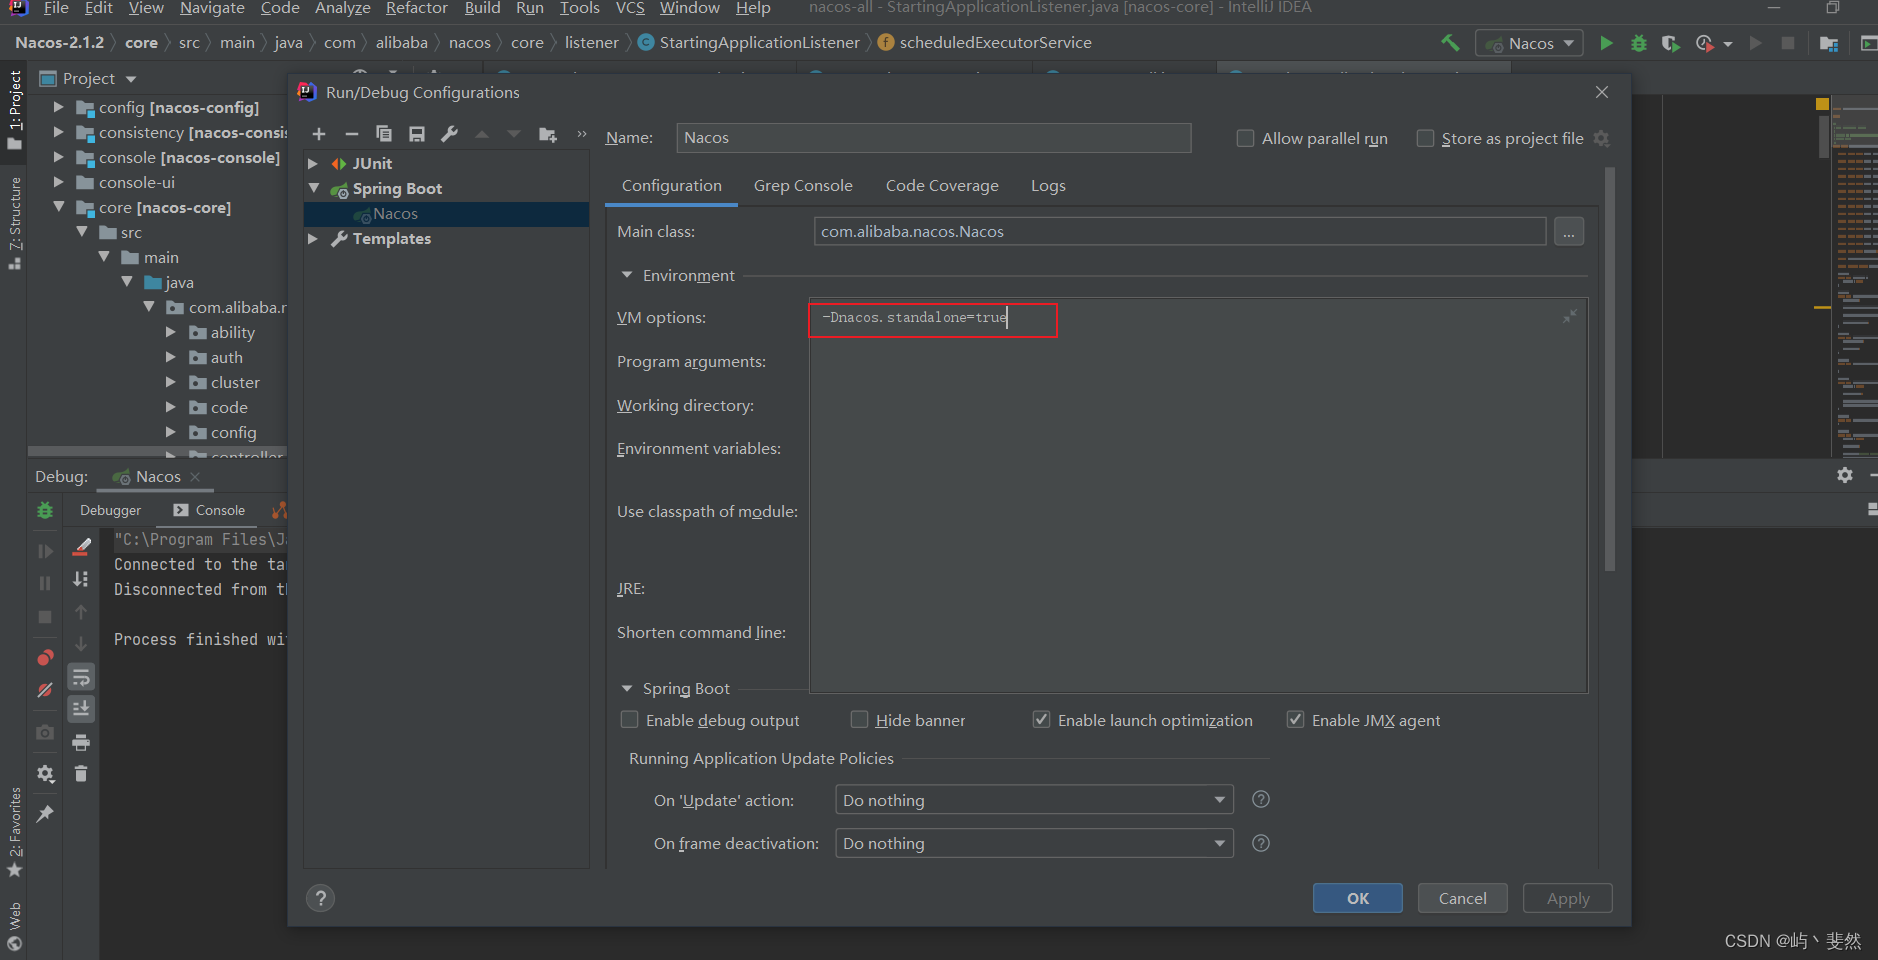Image resolution: width=1878 pixels, height=960 pixels.
Task: Open On frame deactivation dropdown
Action: click(1034, 843)
